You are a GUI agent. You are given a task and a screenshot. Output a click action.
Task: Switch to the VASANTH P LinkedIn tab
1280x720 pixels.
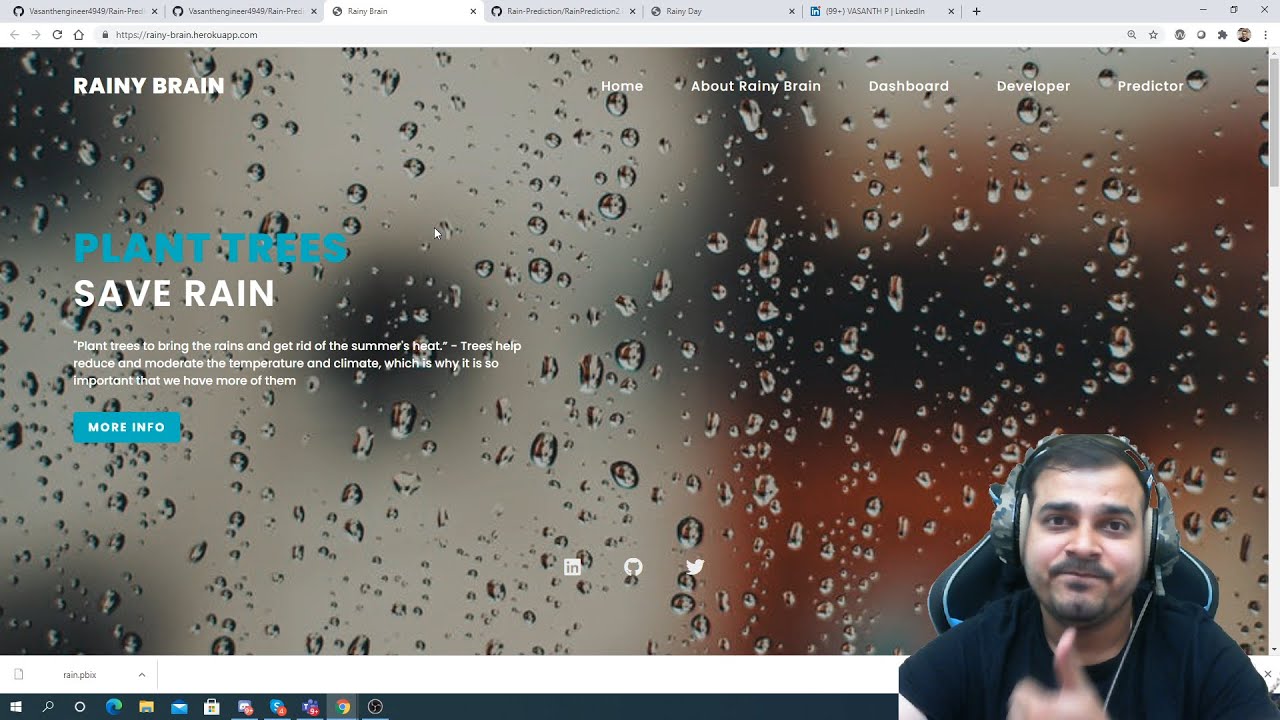click(x=880, y=11)
